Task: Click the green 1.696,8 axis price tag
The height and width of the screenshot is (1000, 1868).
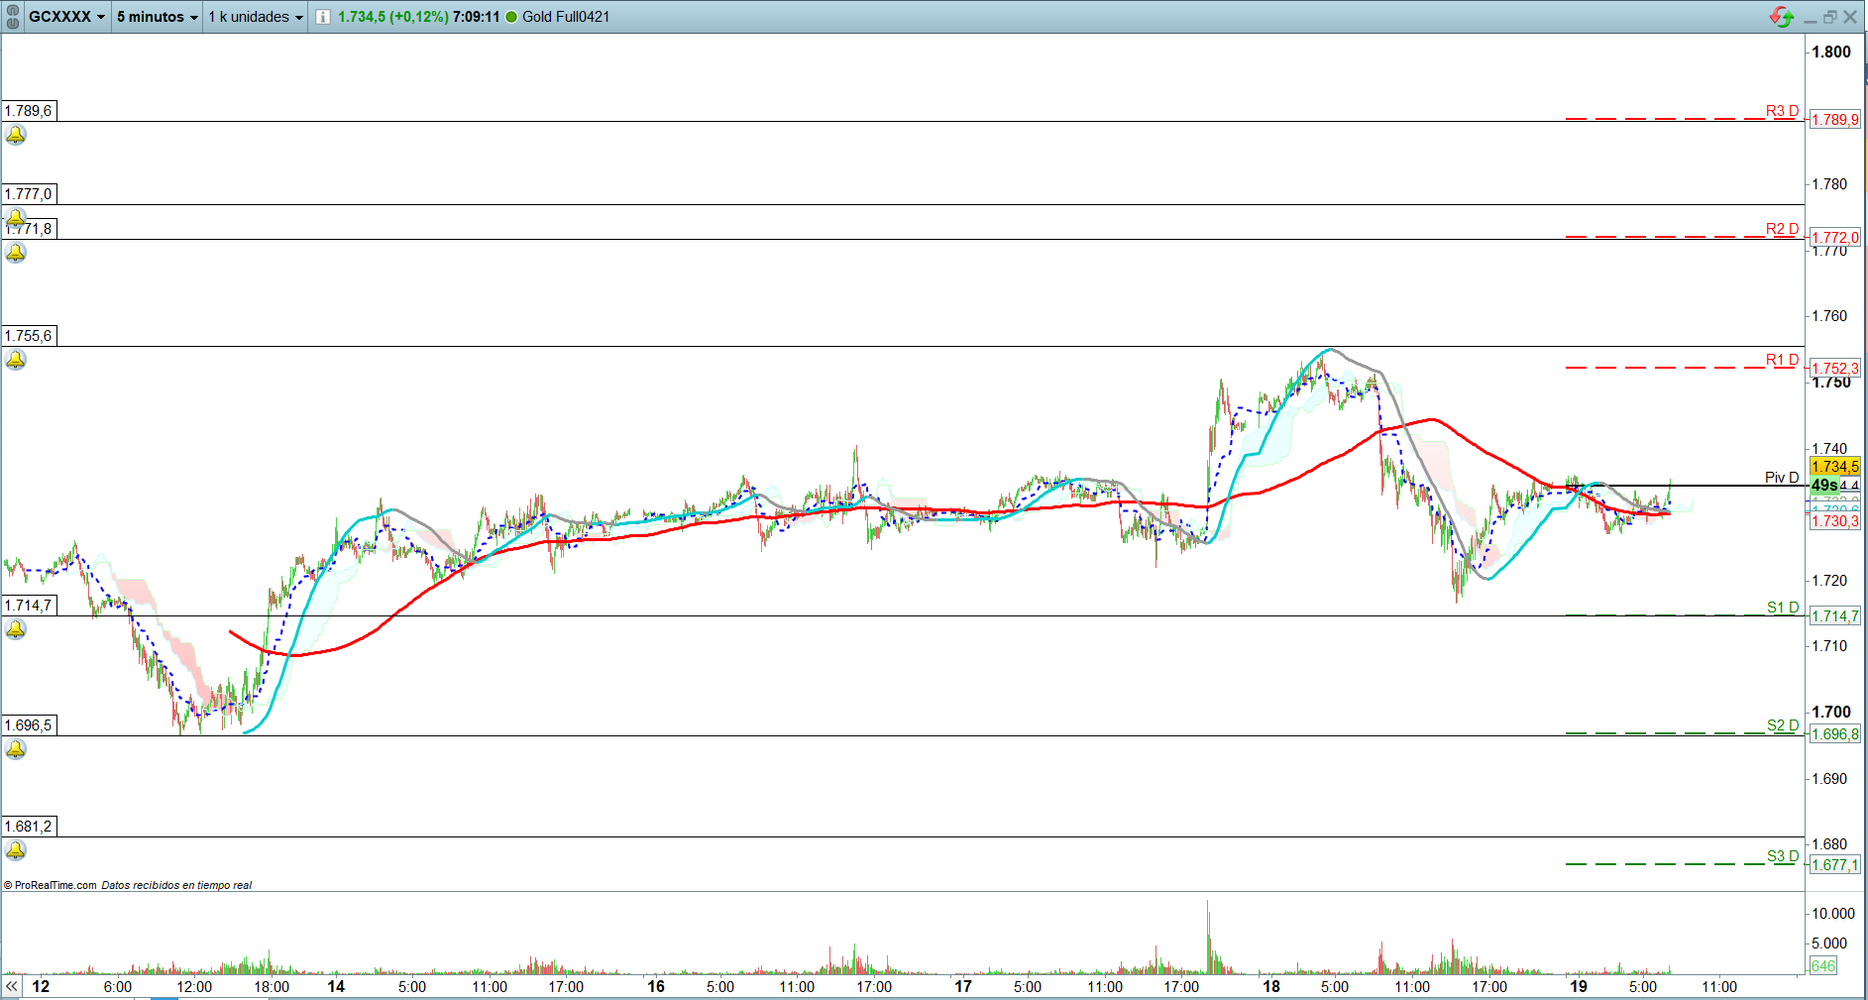Action: click(x=1835, y=734)
